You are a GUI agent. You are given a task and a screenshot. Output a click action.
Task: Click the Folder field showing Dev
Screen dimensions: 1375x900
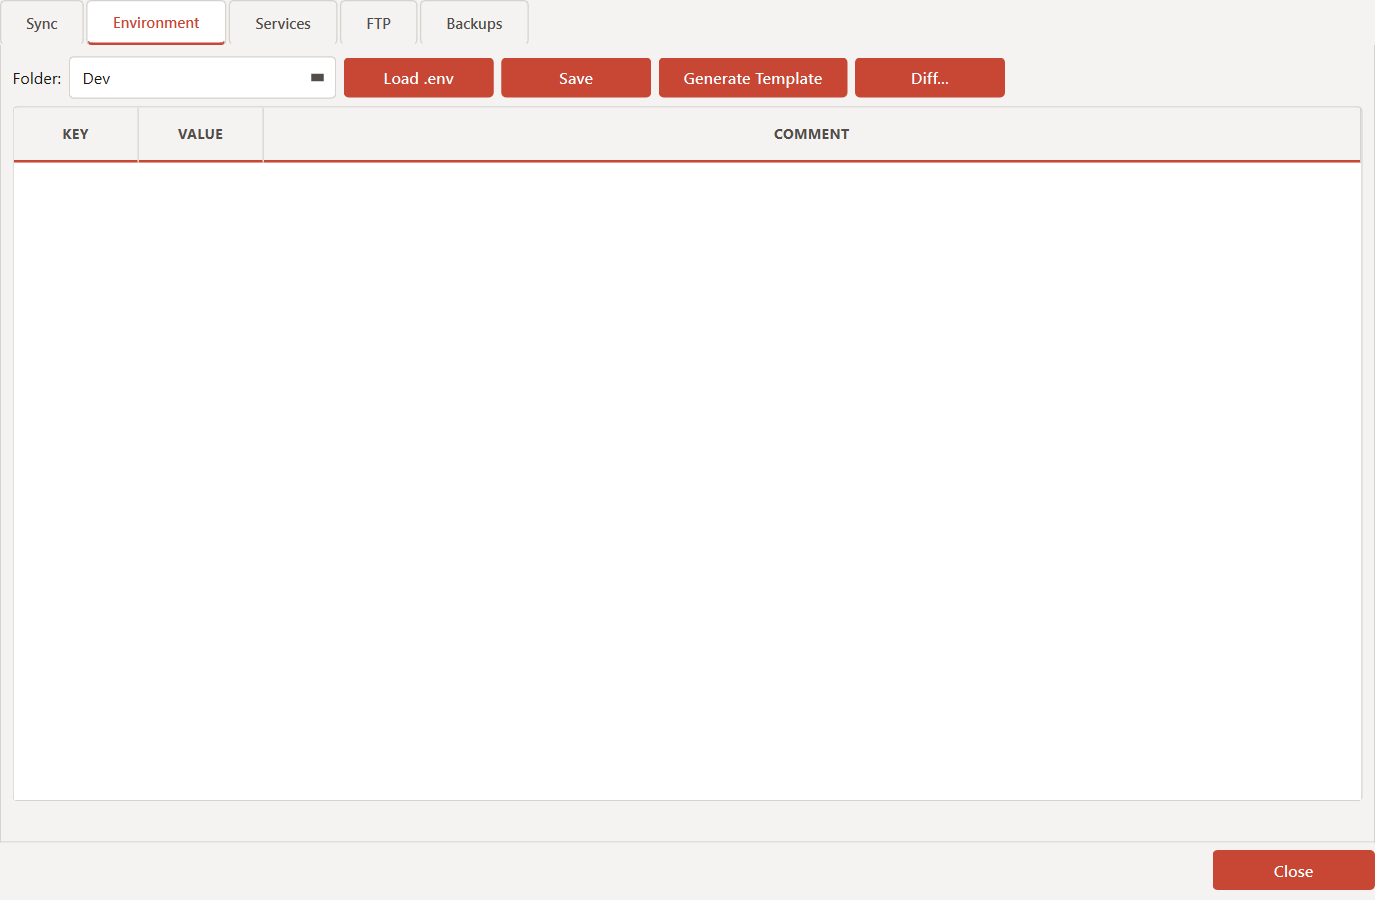click(x=180, y=77)
